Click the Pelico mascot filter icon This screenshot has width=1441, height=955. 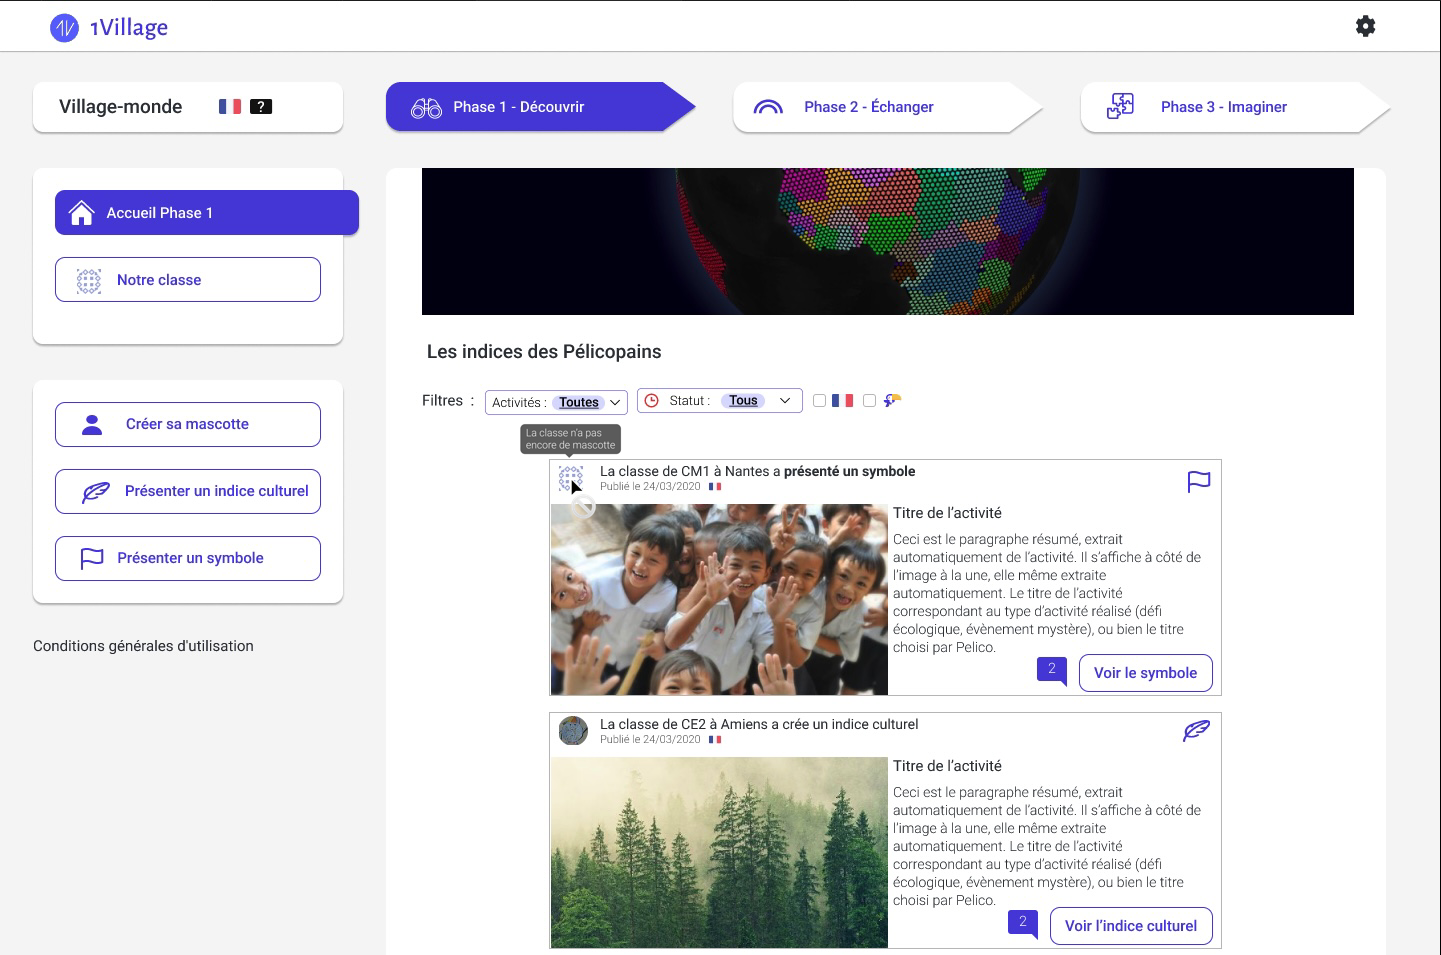[x=892, y=400]
